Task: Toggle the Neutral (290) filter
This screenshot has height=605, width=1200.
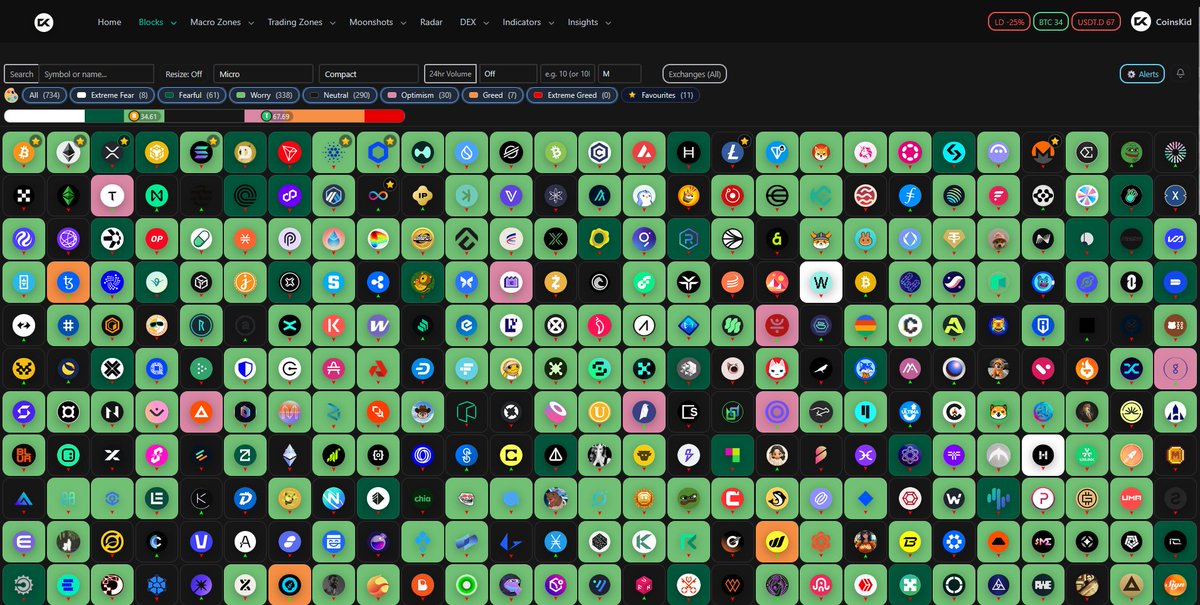Action: click(x=340, y=95)
